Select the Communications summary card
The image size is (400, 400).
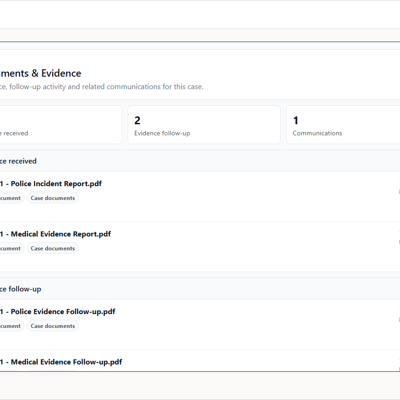tap(343, 125)
